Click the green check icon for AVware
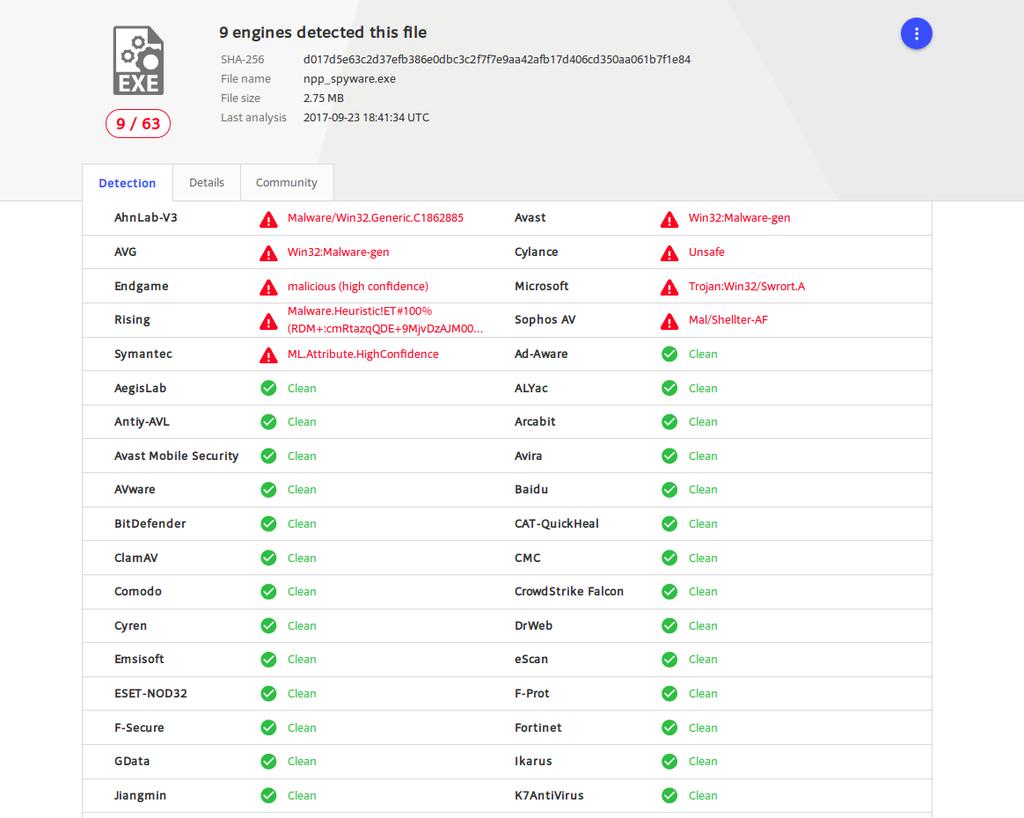The image size is (1024, 818). (268, 490)
